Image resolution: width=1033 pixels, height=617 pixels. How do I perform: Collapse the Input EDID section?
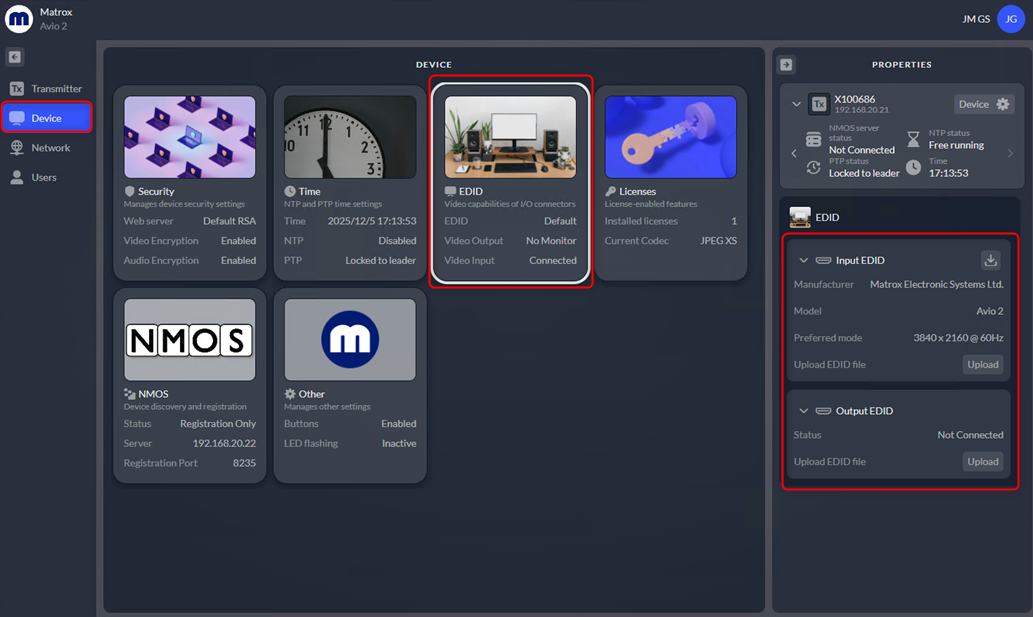point(803,260)
